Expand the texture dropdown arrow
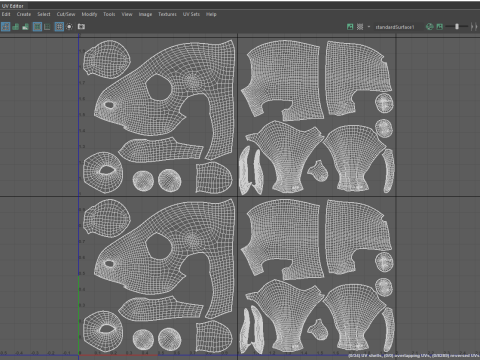 click(x=369, y=26)
